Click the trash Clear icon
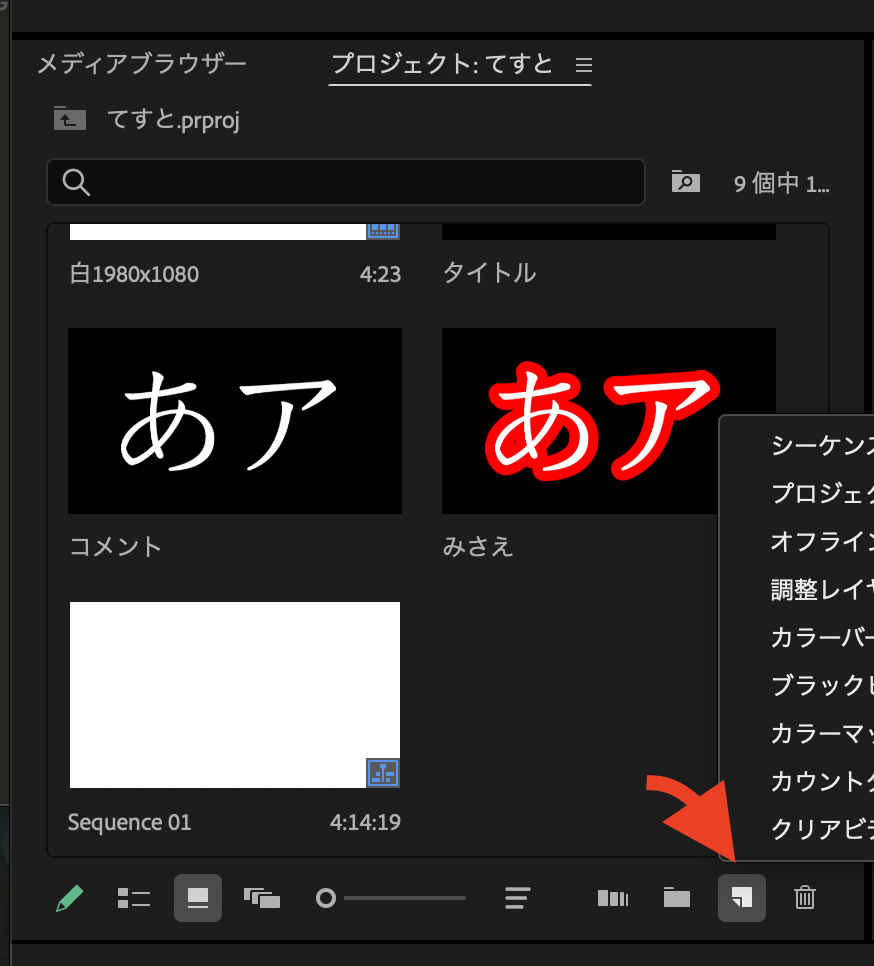Screen dimensions: 874x966 pos(804,897)
